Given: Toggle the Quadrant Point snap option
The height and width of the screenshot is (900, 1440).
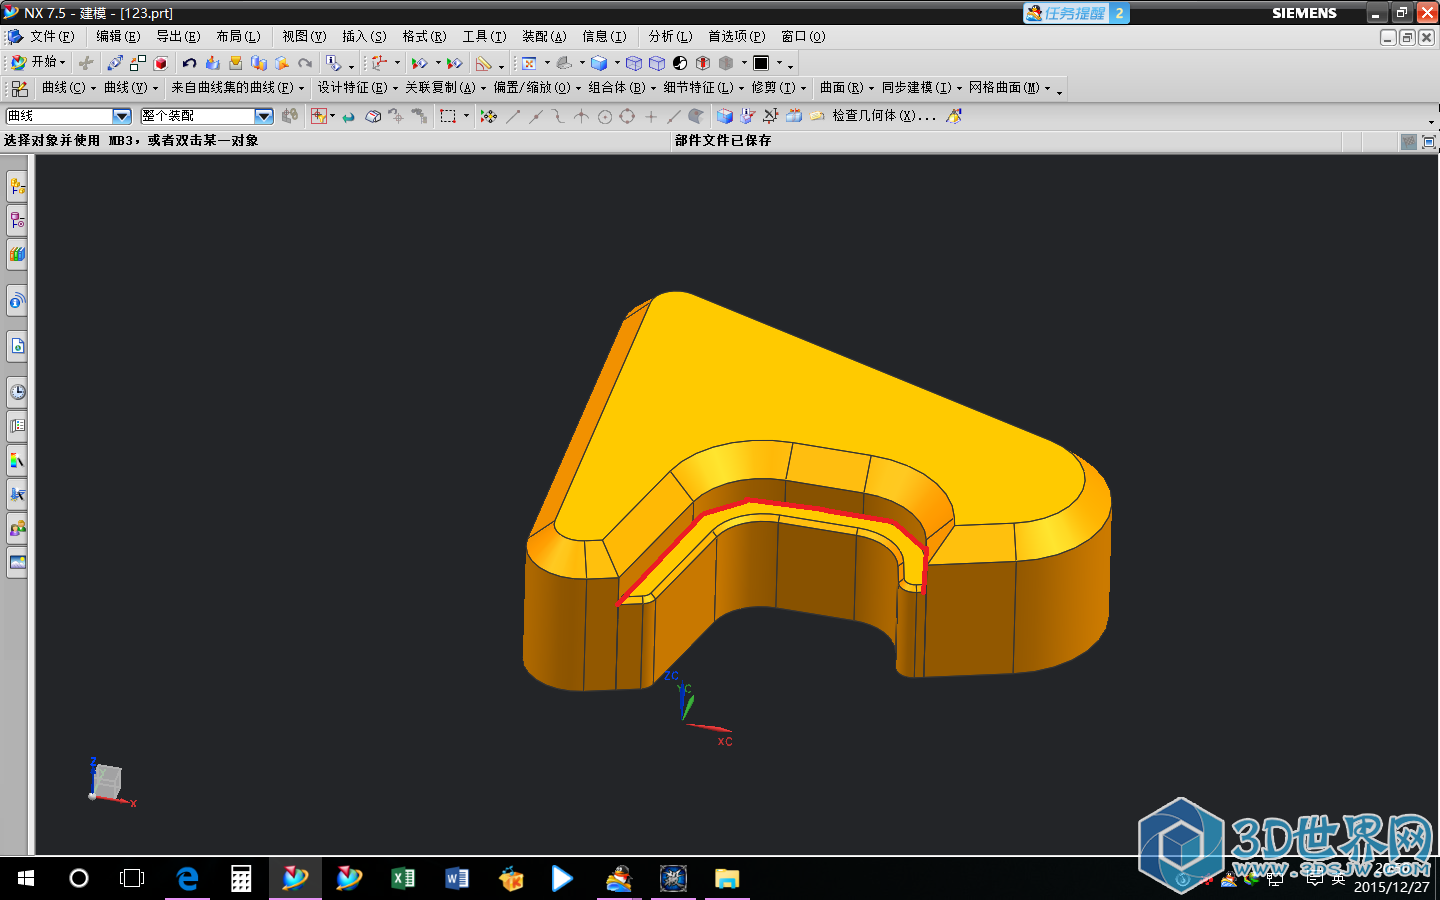Looking at the screenshot, I should [x=627, y=116].
